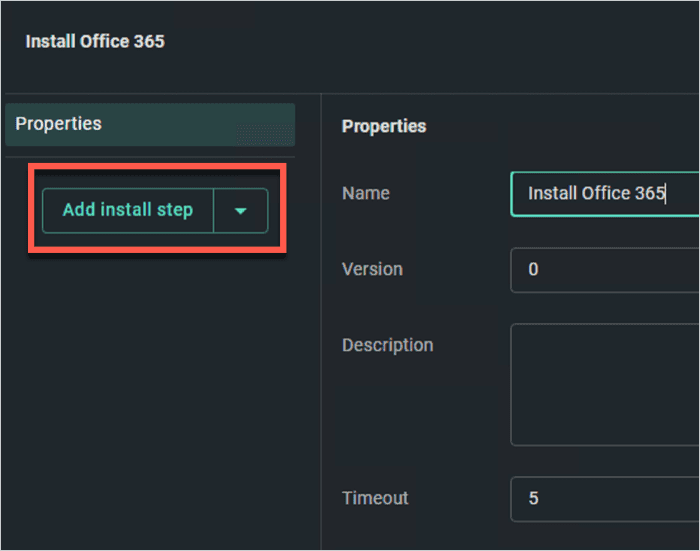700x551 pixels.
Task: Click the Timeout label
Action: [x=375, y=498]
